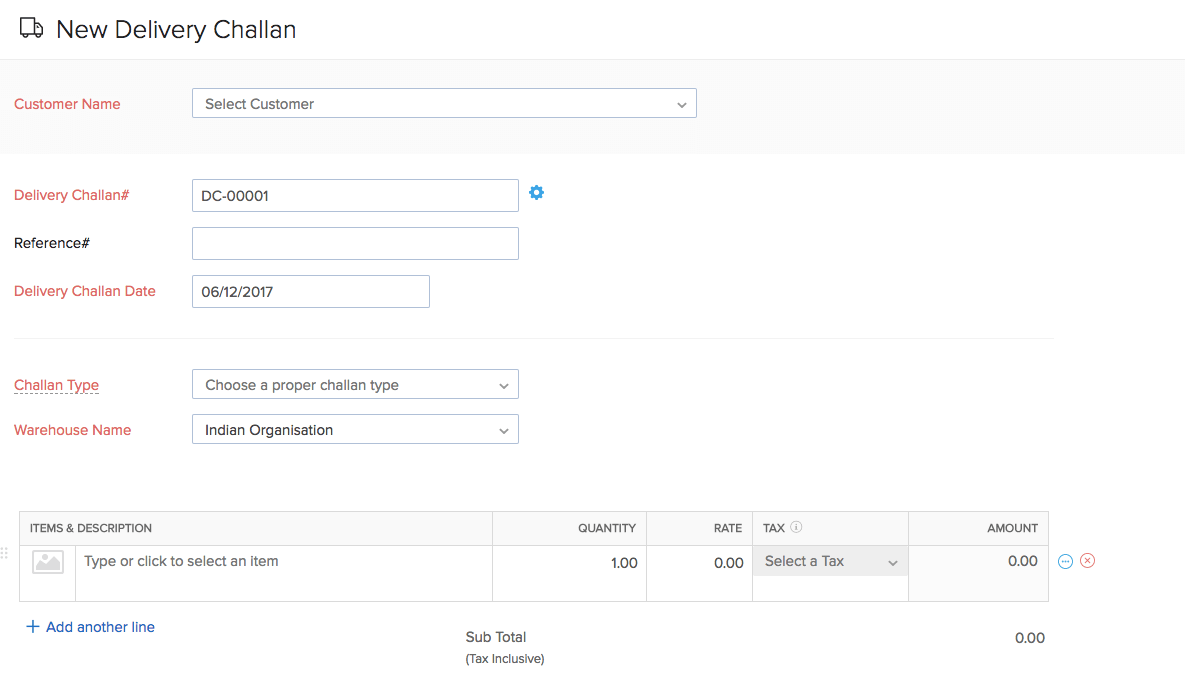
Task: Grab the row drag handle icon
Action: pos(5,553)
